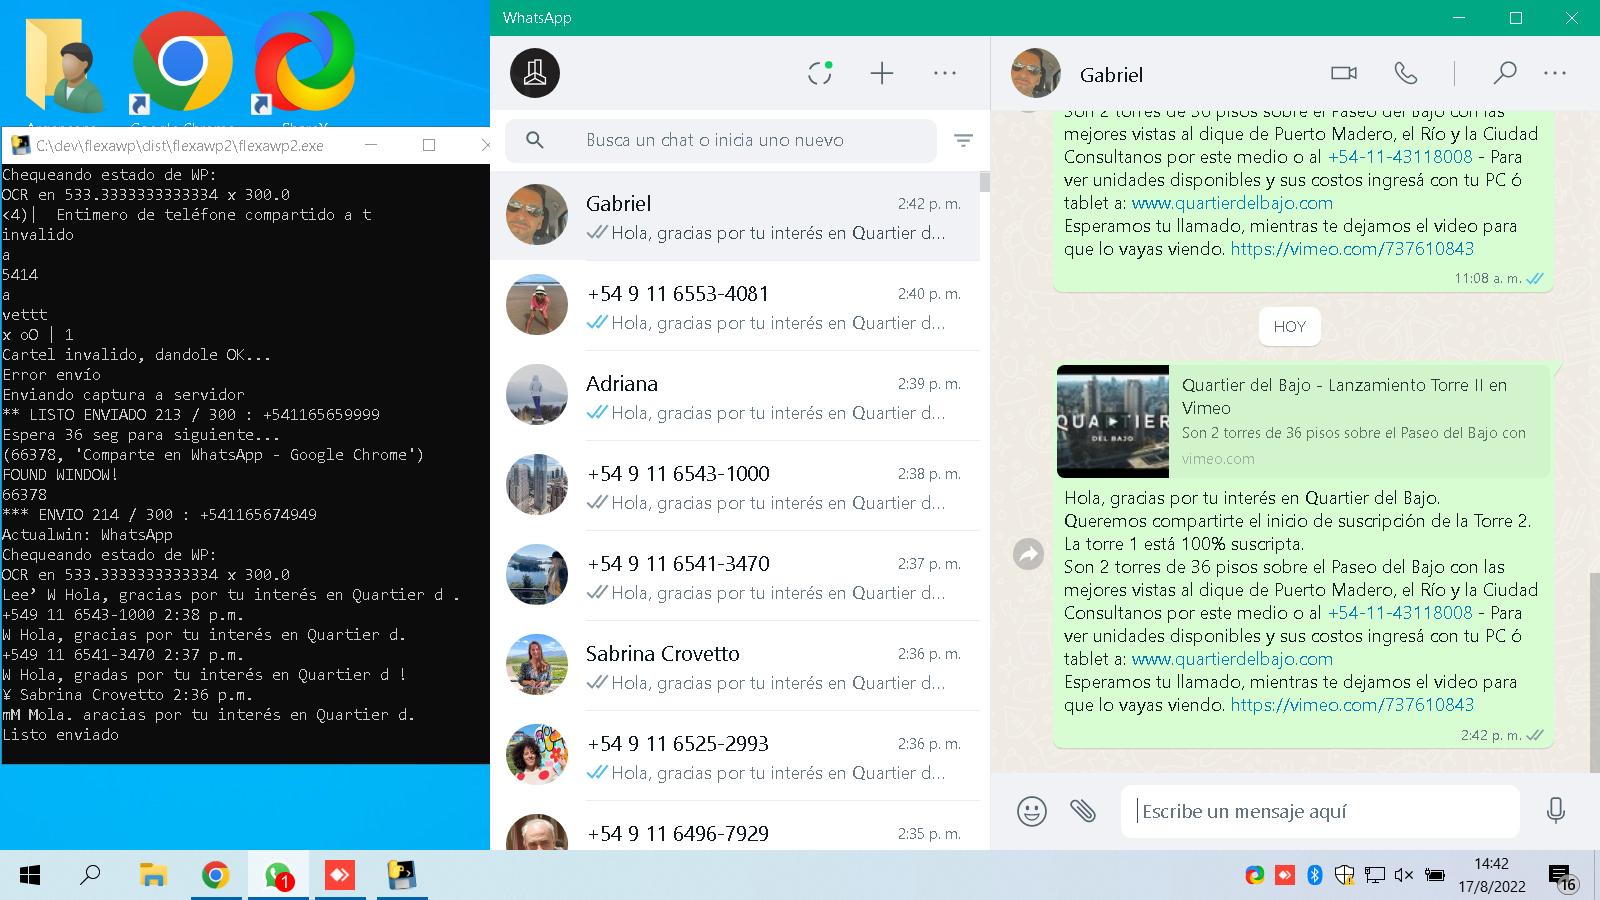This screenshot has width=1600, height=900.
Task: Click the HOY date label
Action: coord(1289,326)
